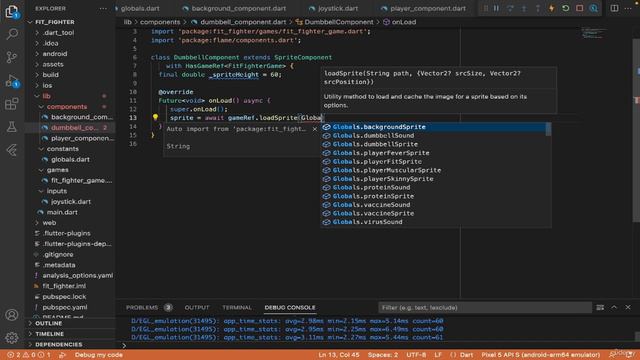This screenshot has height=360, width=640.
Task: Open the Extensions view
Action: pos(12,104)
